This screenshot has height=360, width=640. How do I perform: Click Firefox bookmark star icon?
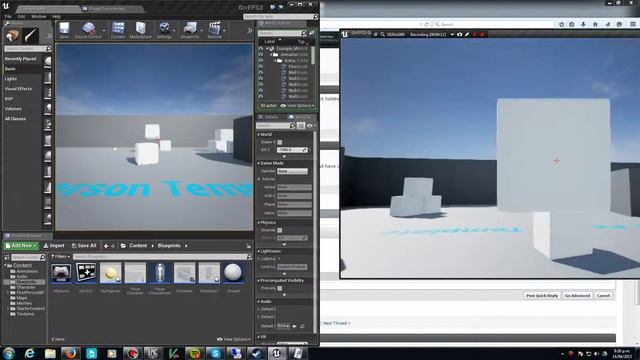coord(562,24)
